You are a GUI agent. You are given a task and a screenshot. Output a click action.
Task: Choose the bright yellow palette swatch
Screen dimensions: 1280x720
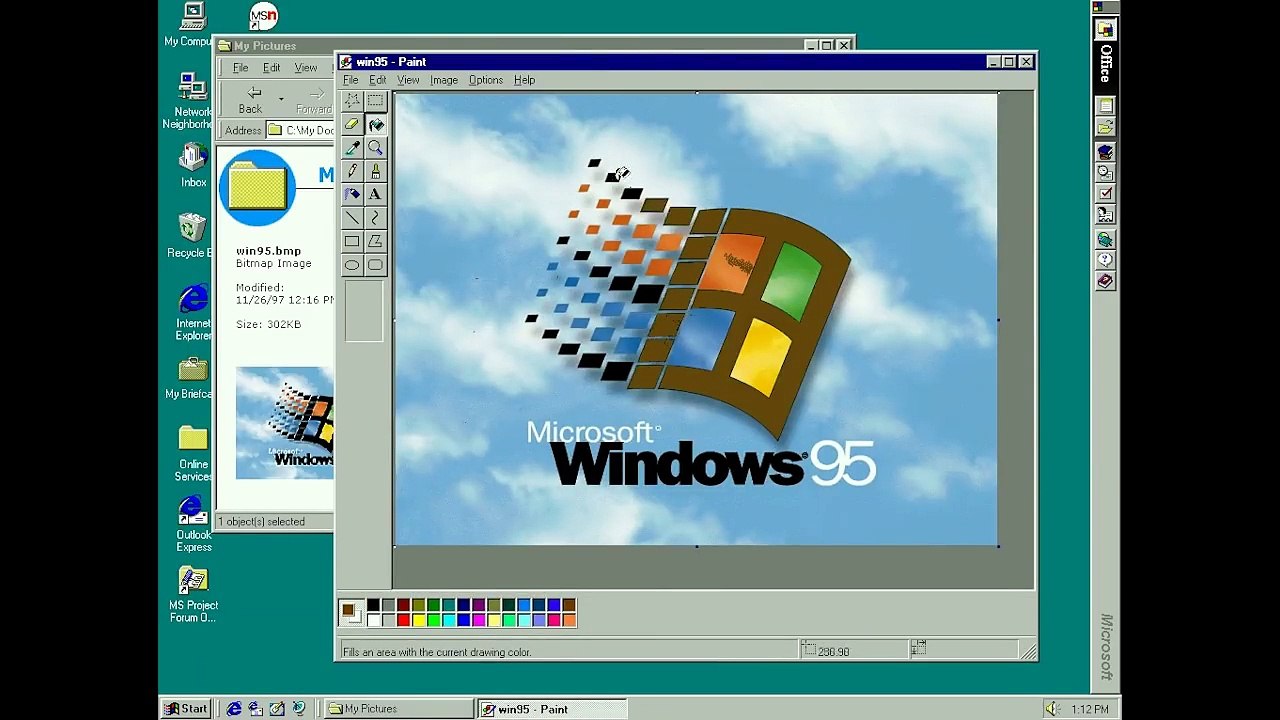(x=418, y=620)
